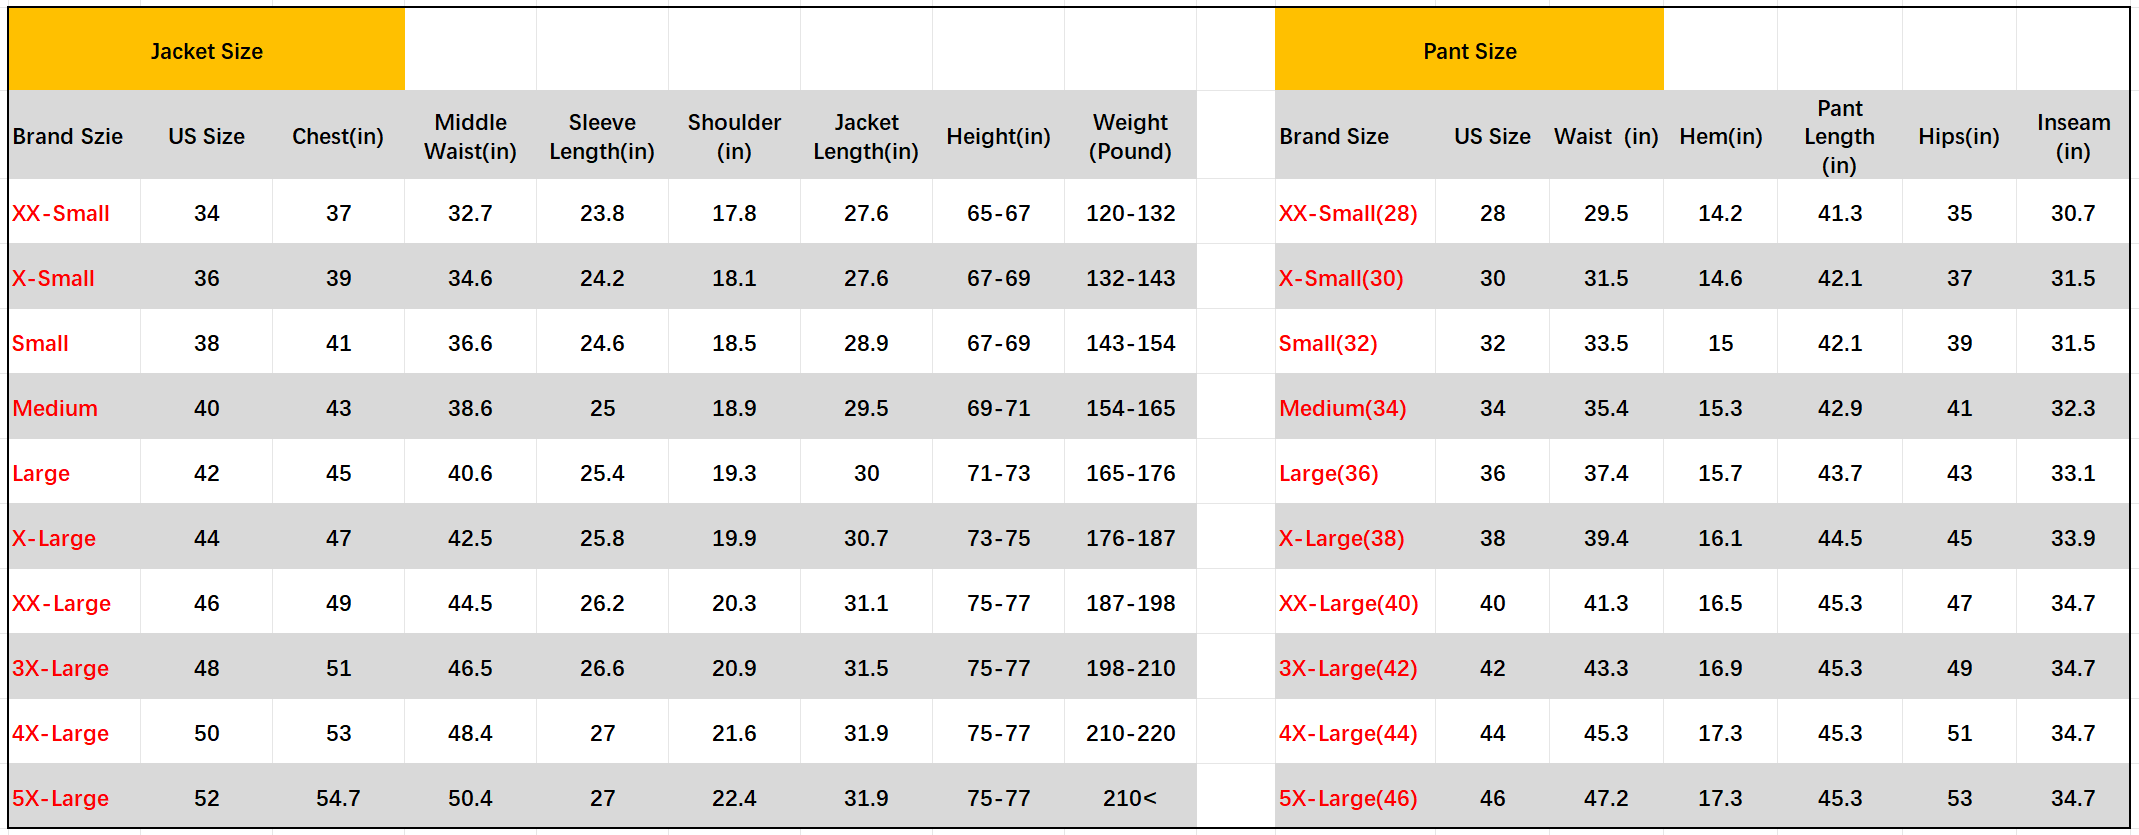Click the Middle Waist(in) column header
Screen dimensions: 2139x835
click(470, 136)
